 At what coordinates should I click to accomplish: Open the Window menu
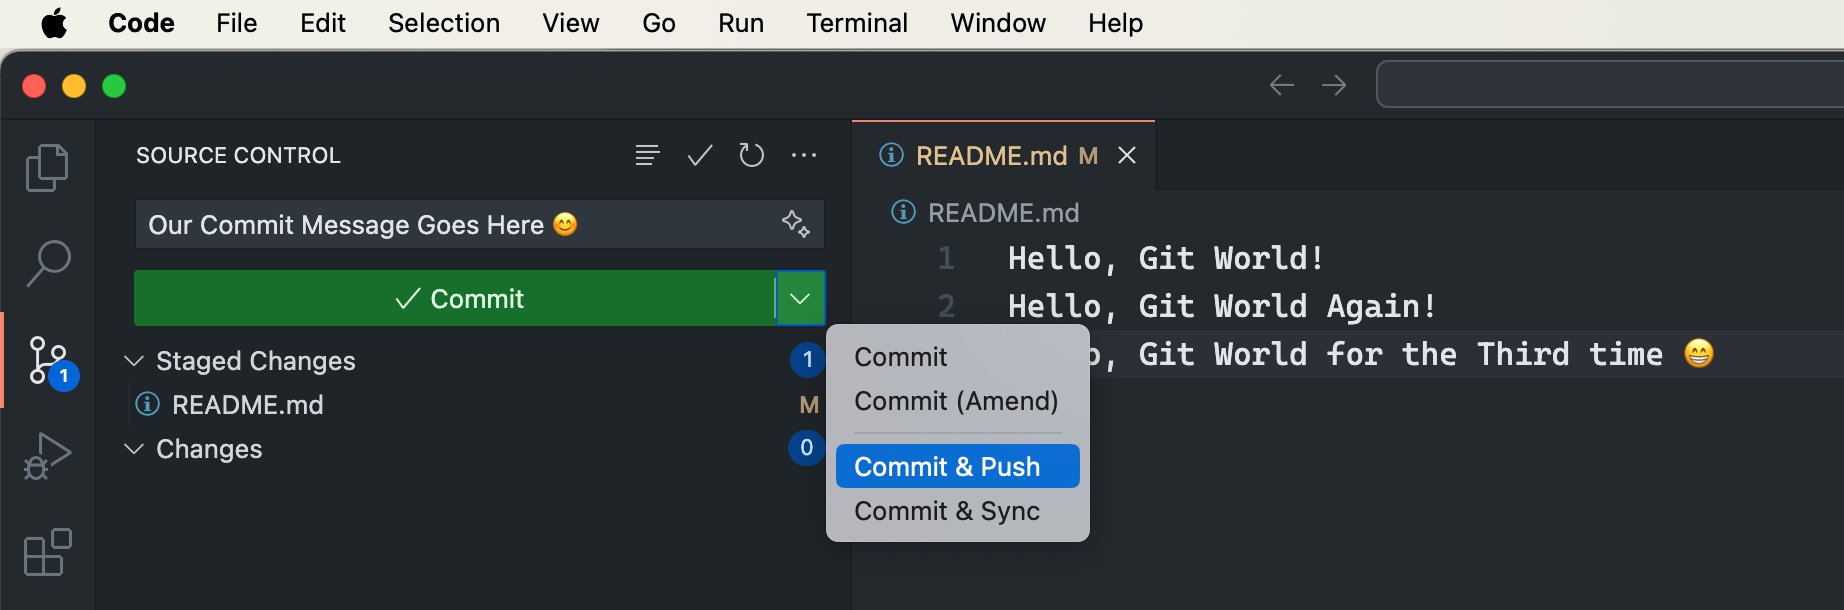pos(998,23)
